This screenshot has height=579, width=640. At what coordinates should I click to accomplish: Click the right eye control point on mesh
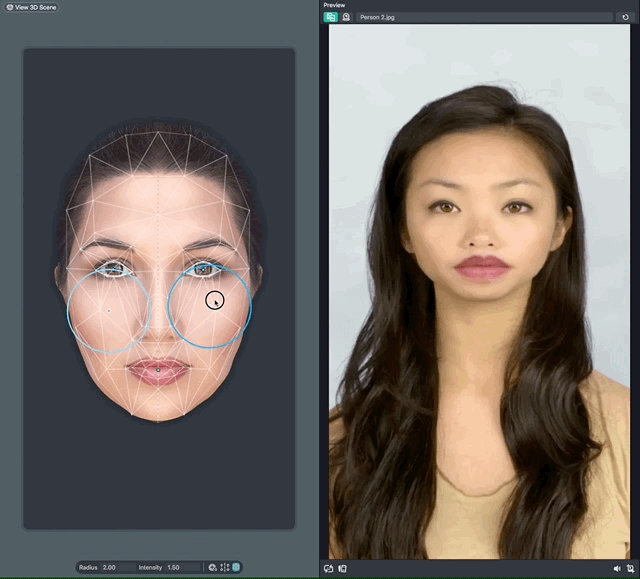(205, 268)
